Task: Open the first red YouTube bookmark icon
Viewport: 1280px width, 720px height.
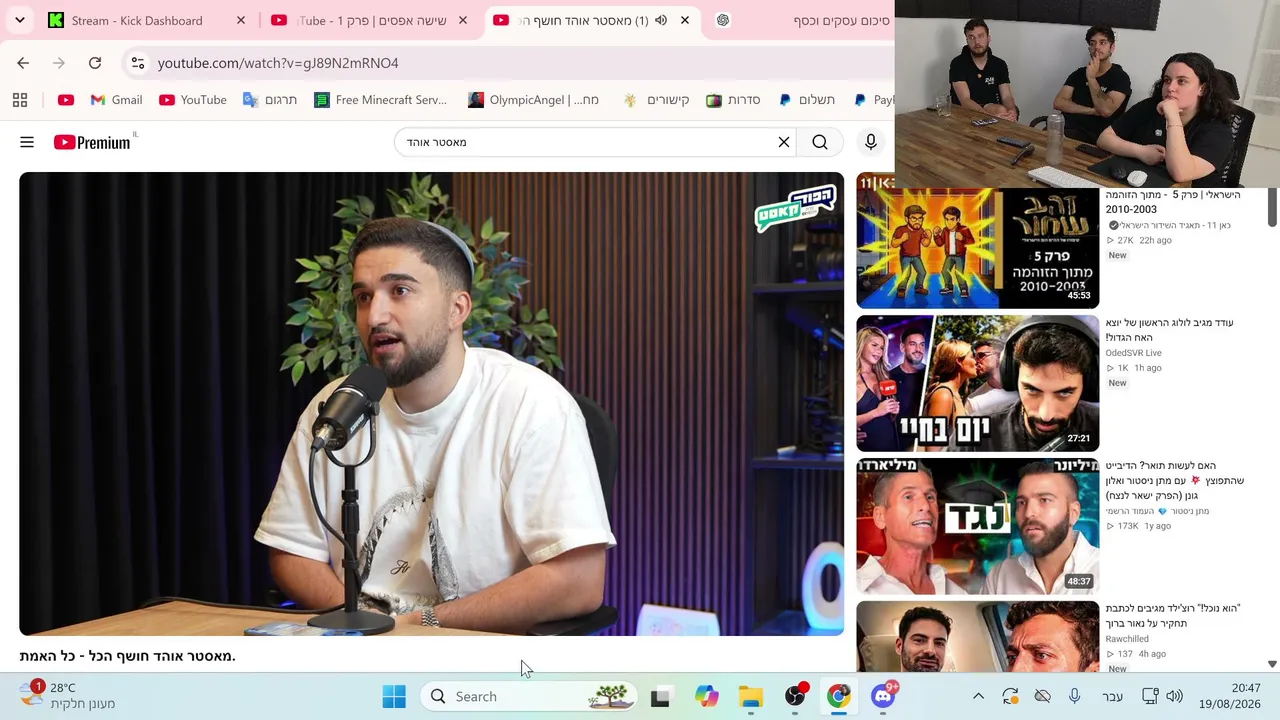Action: (x=66, y=100)
